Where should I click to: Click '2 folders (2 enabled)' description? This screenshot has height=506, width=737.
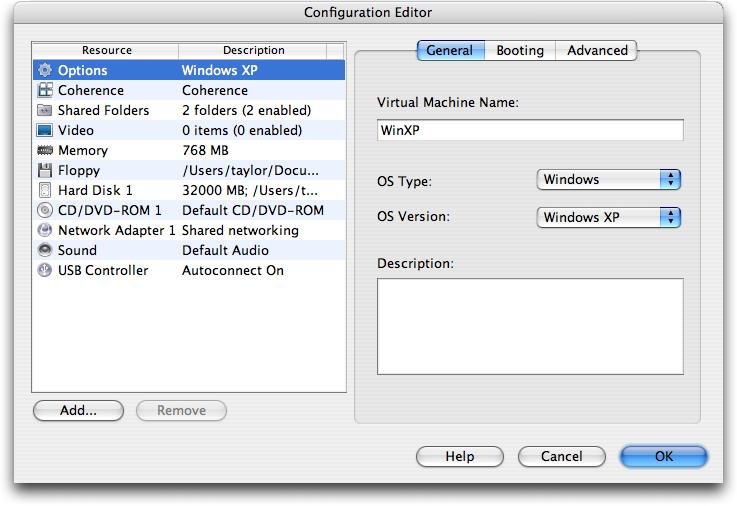click(247, 110)
